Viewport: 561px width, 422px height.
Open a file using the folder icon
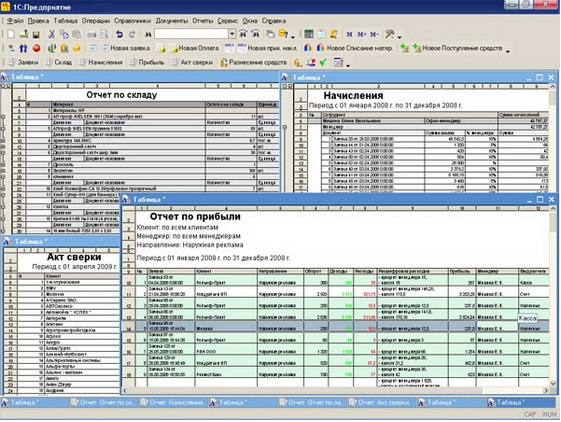24,34
